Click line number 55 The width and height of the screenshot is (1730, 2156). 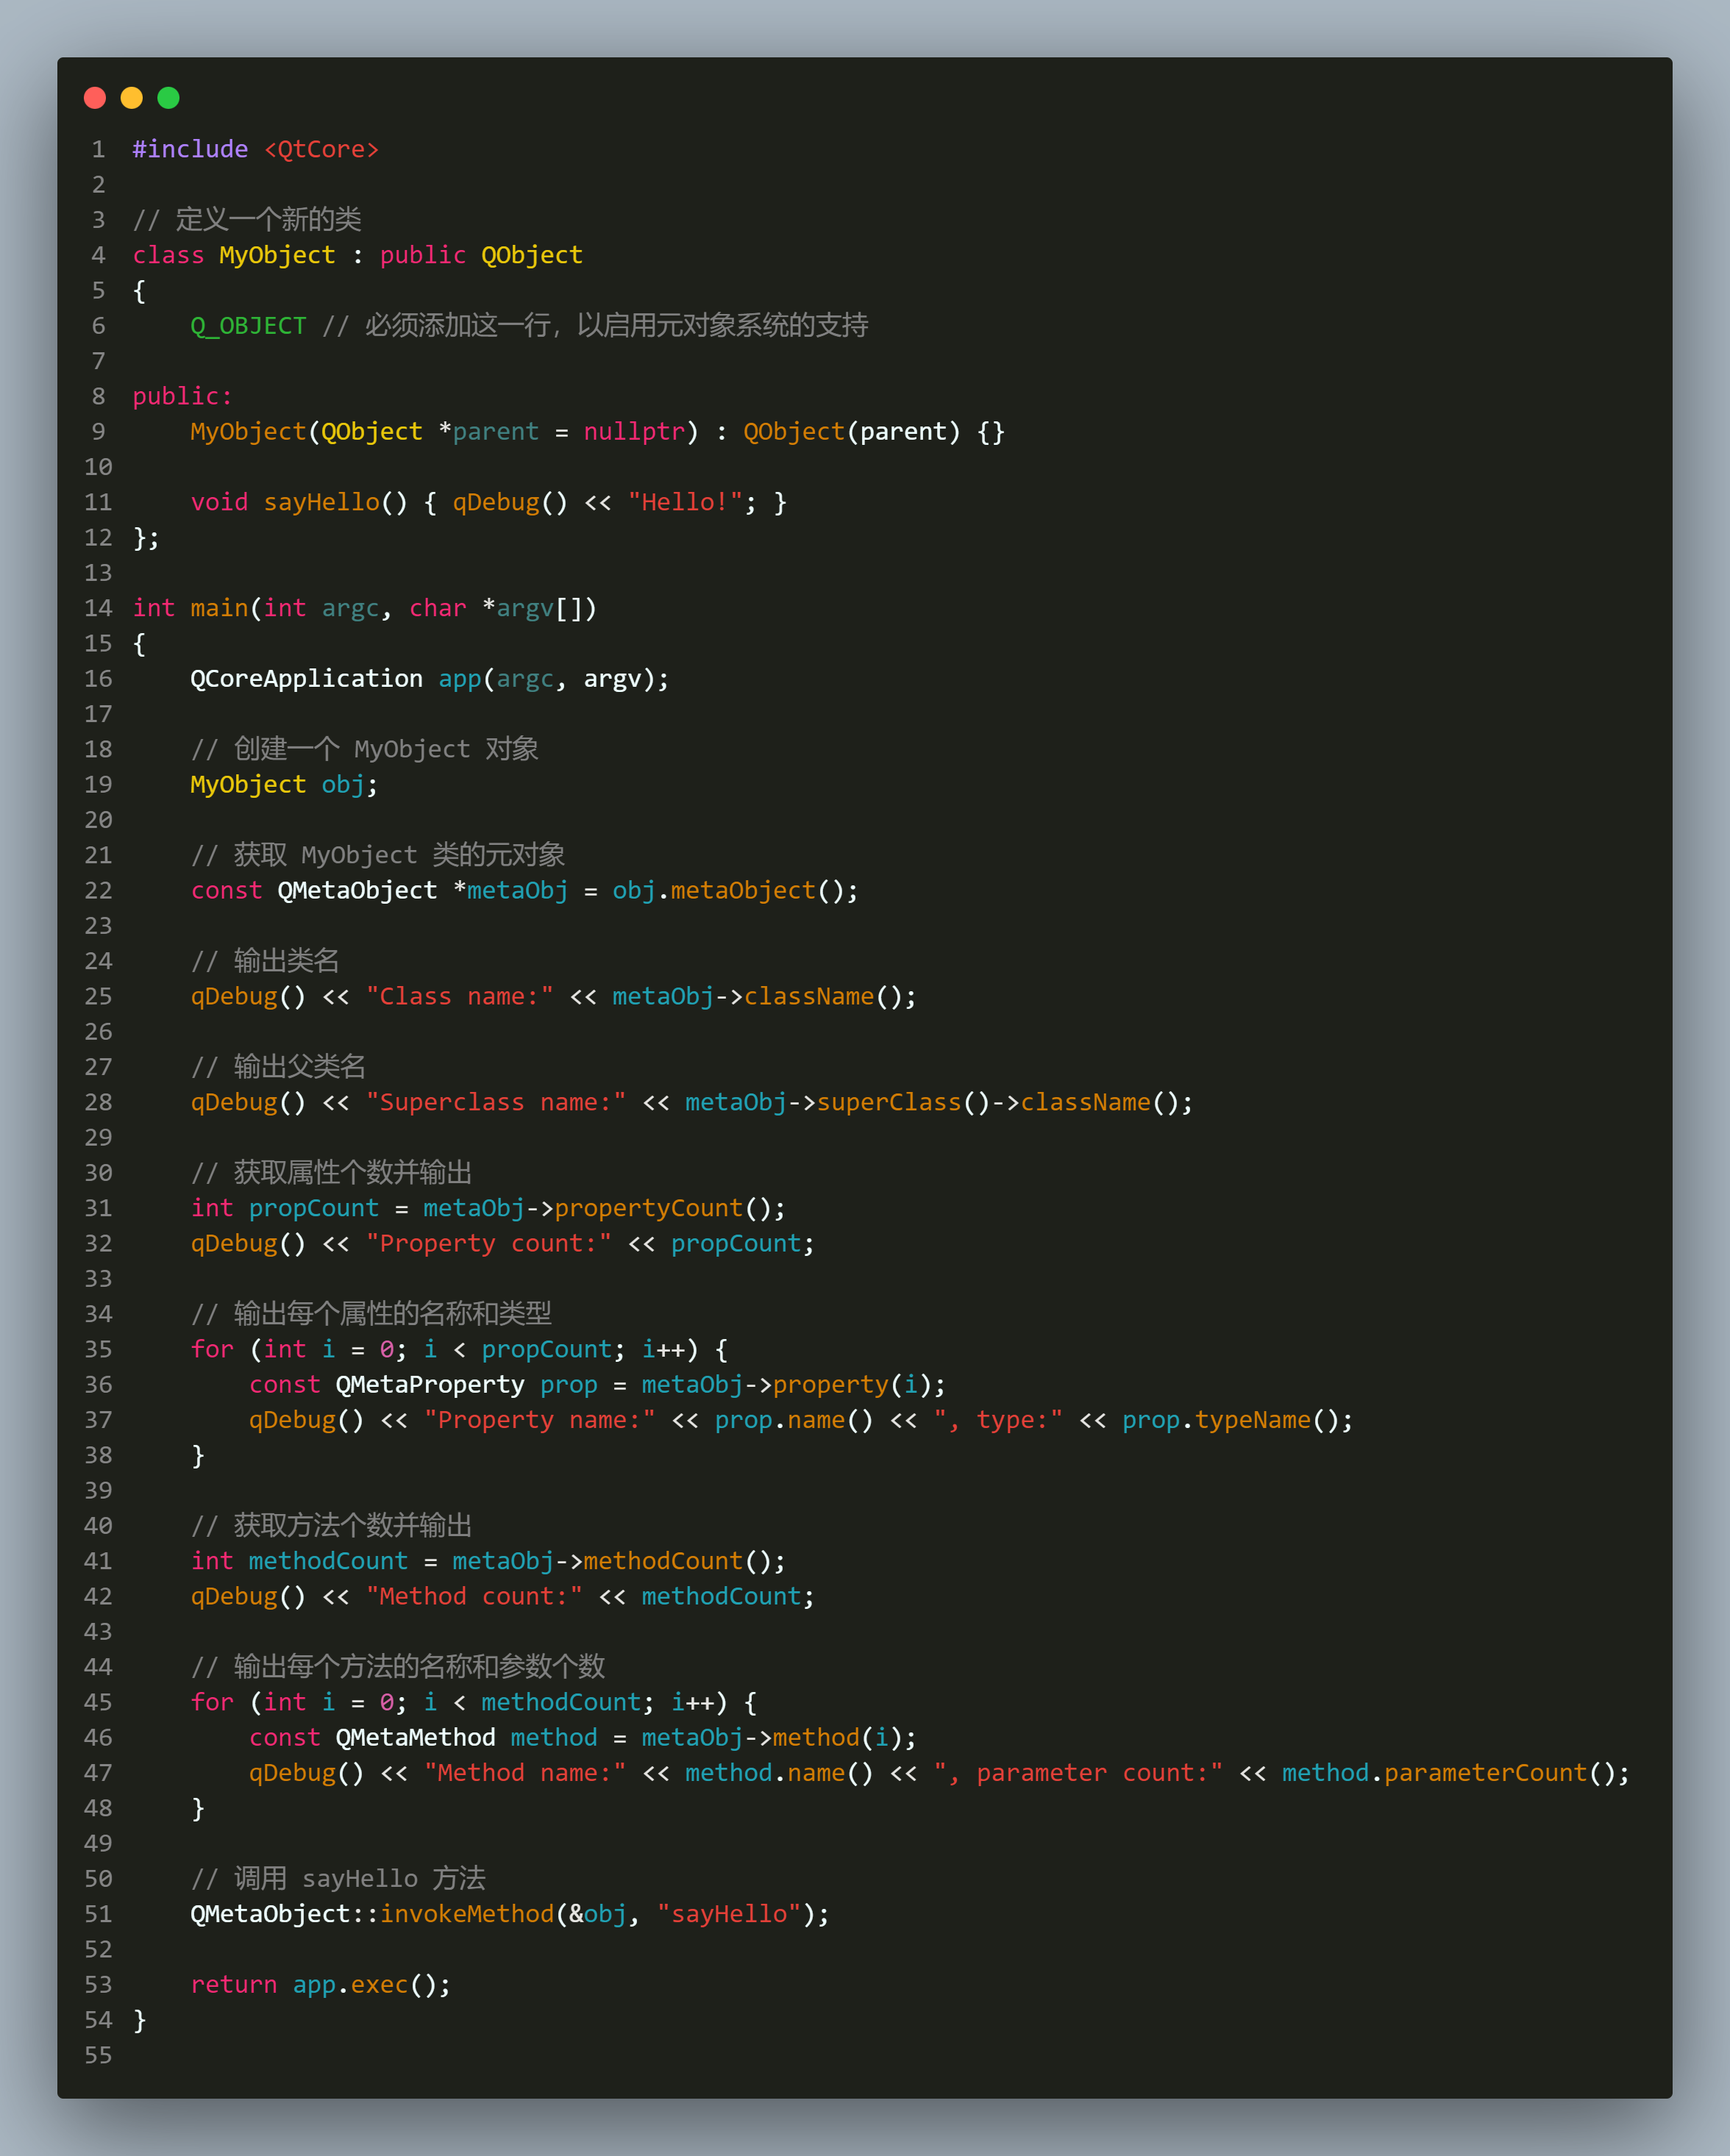[x=98, y=2055]
